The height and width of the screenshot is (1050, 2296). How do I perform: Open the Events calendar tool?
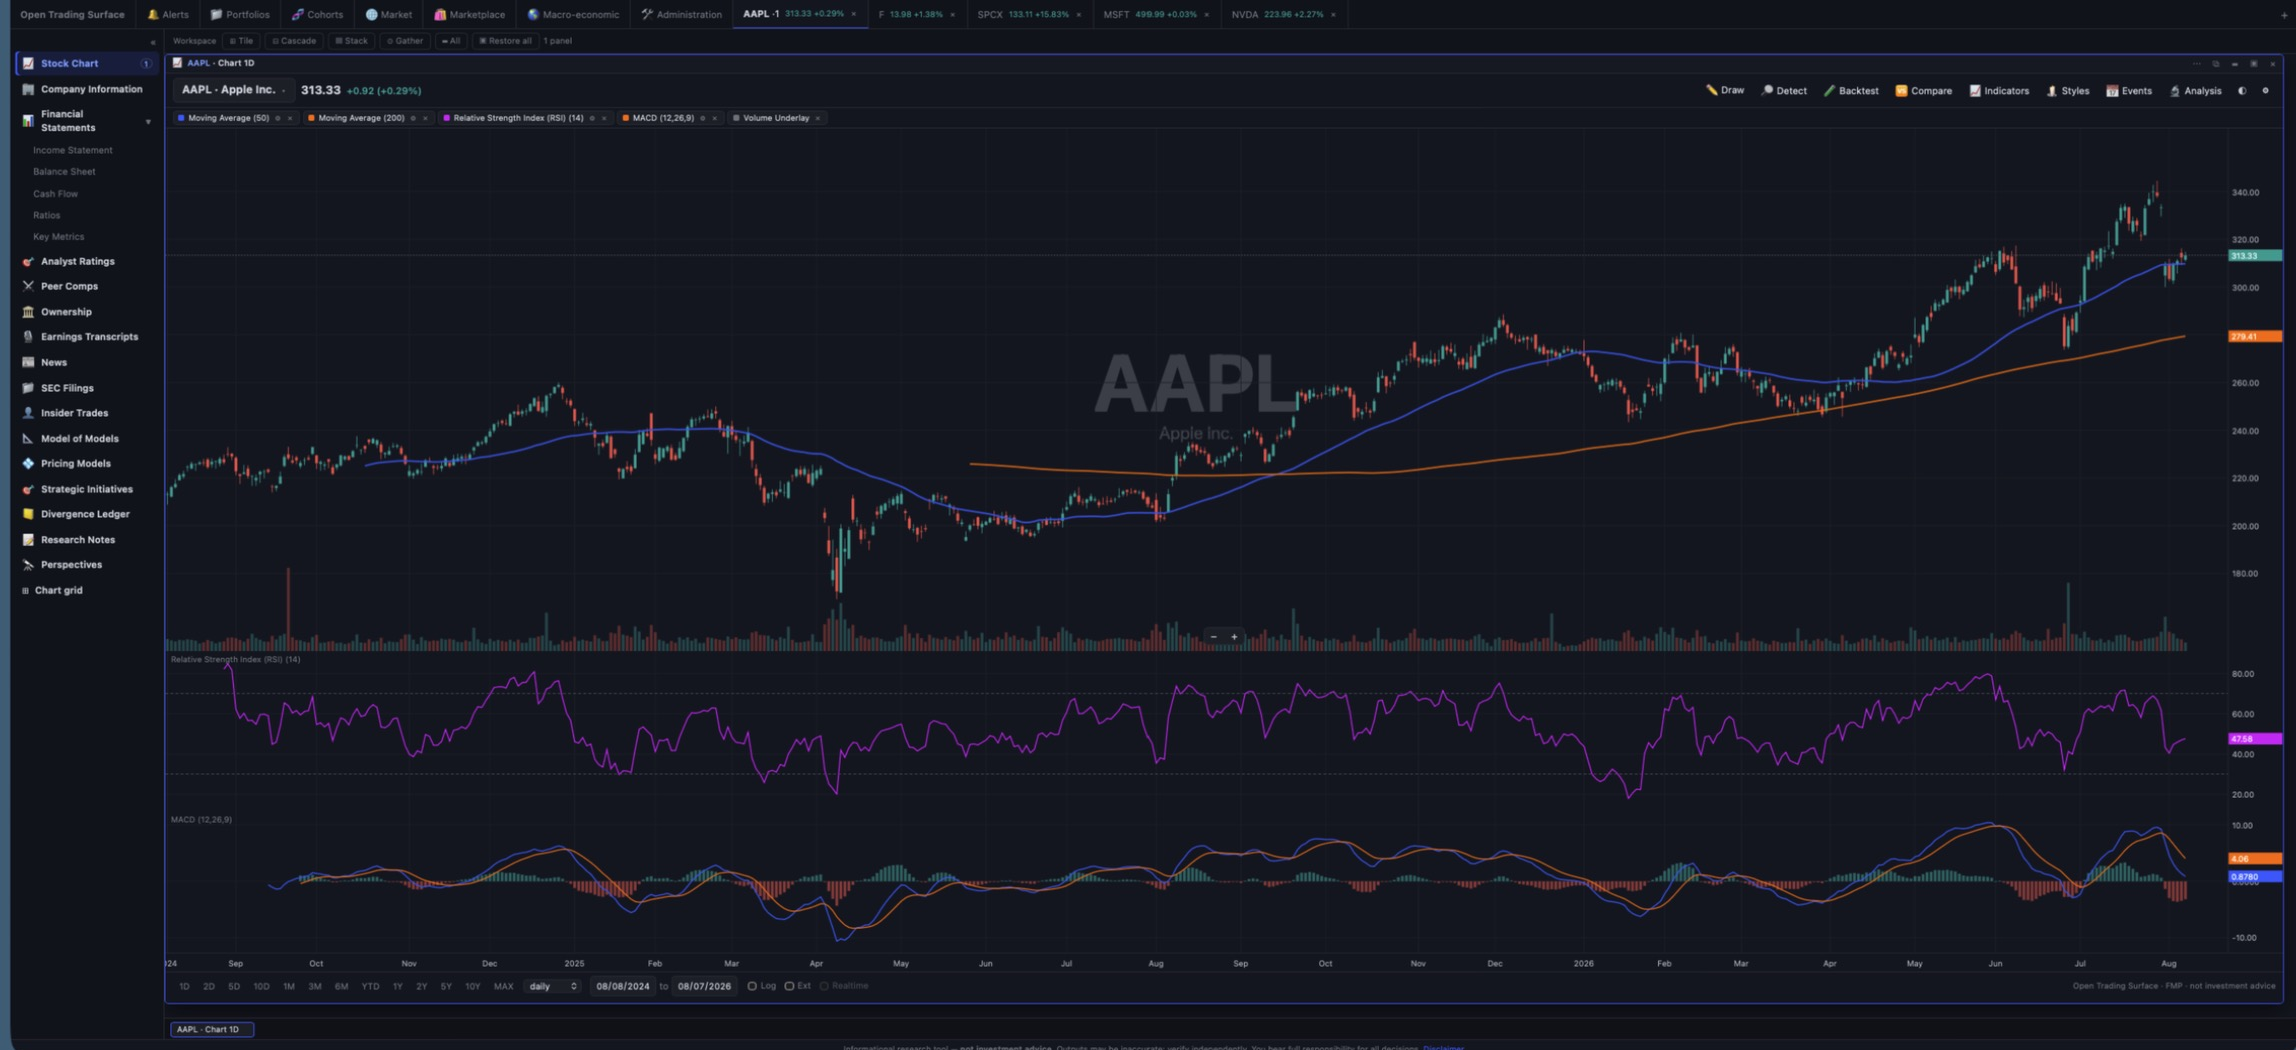pyautogui.click(x=2129, y=90)
